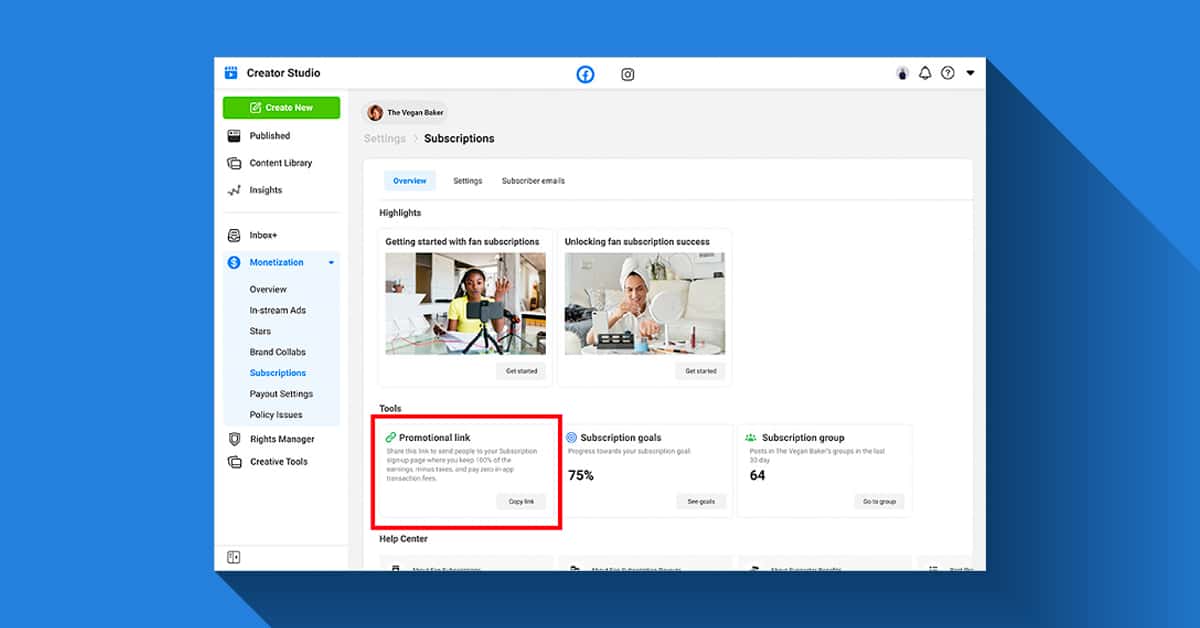Screen dimensions: 1200x628
Task: Open the notifications bell
Action: (925, 73)
